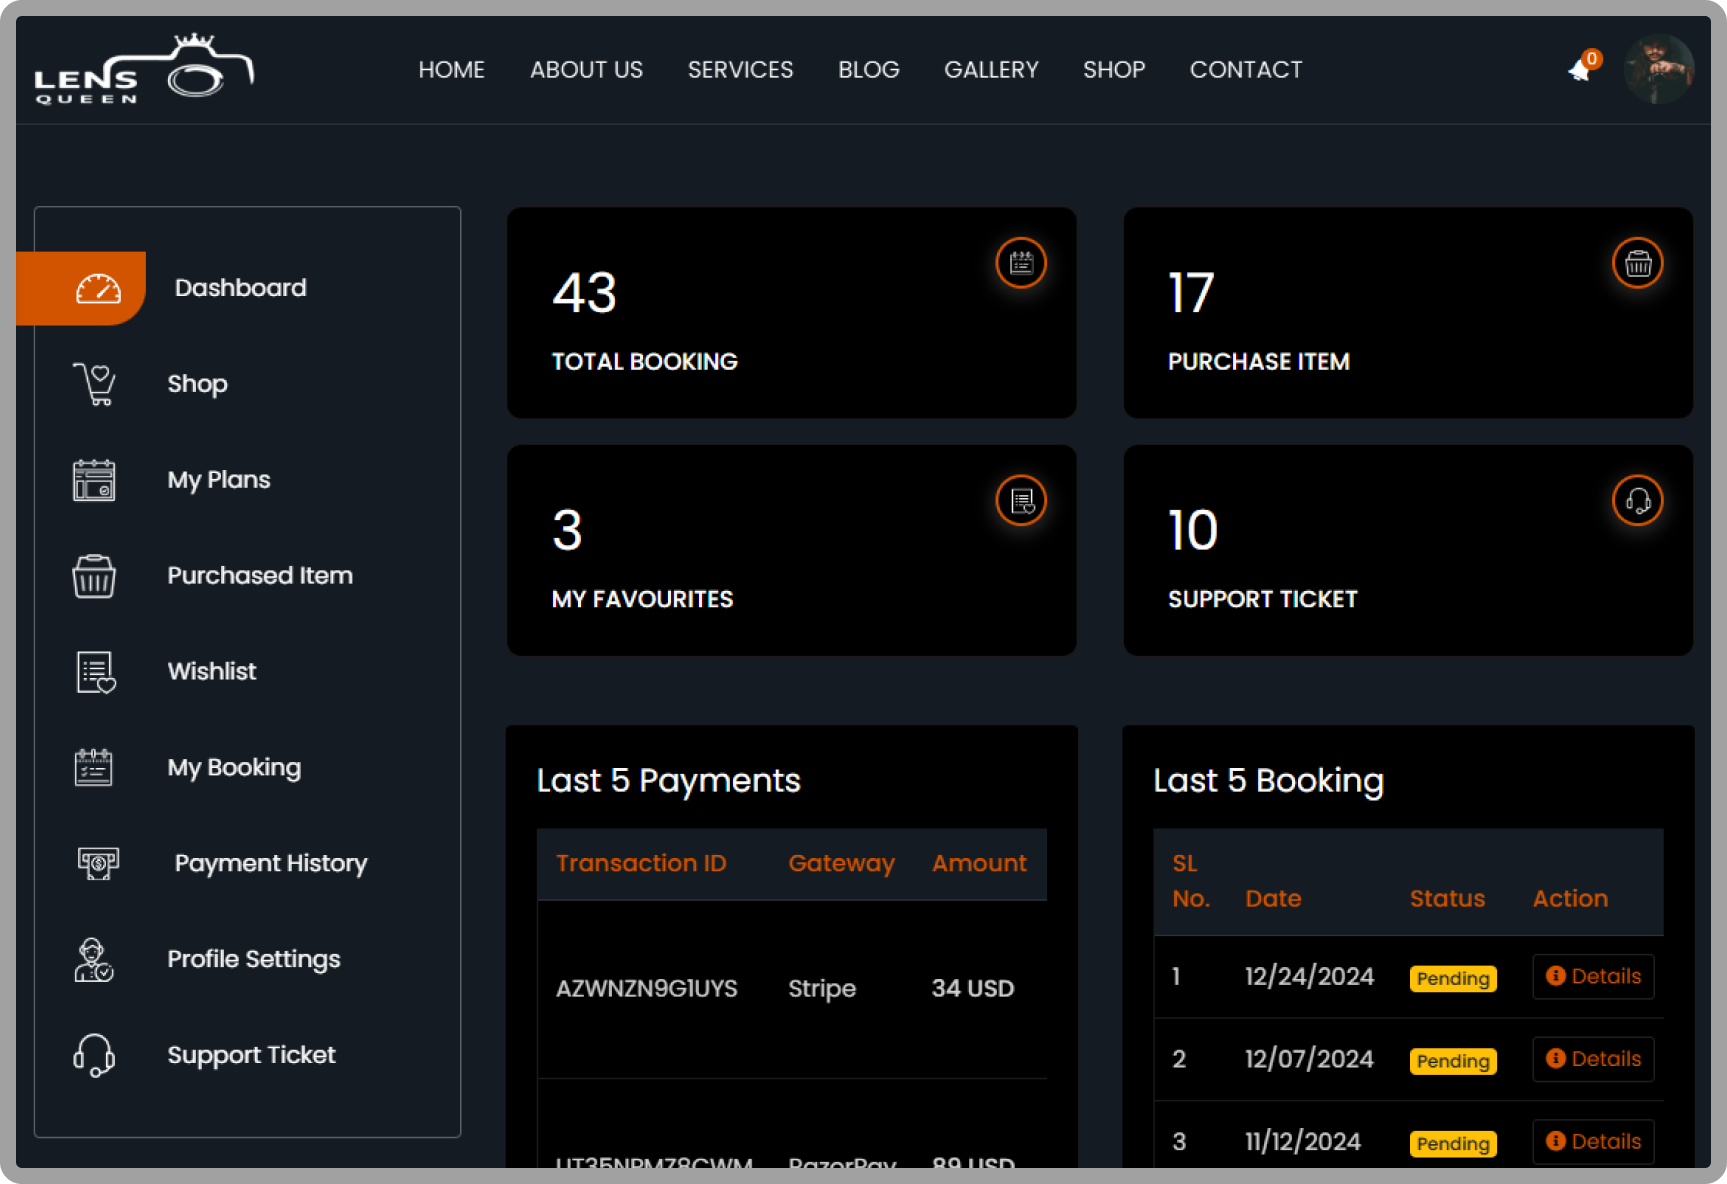
Task: Click the Pending badge for 12/24/2024
Action: click(x=1453, y=978)
